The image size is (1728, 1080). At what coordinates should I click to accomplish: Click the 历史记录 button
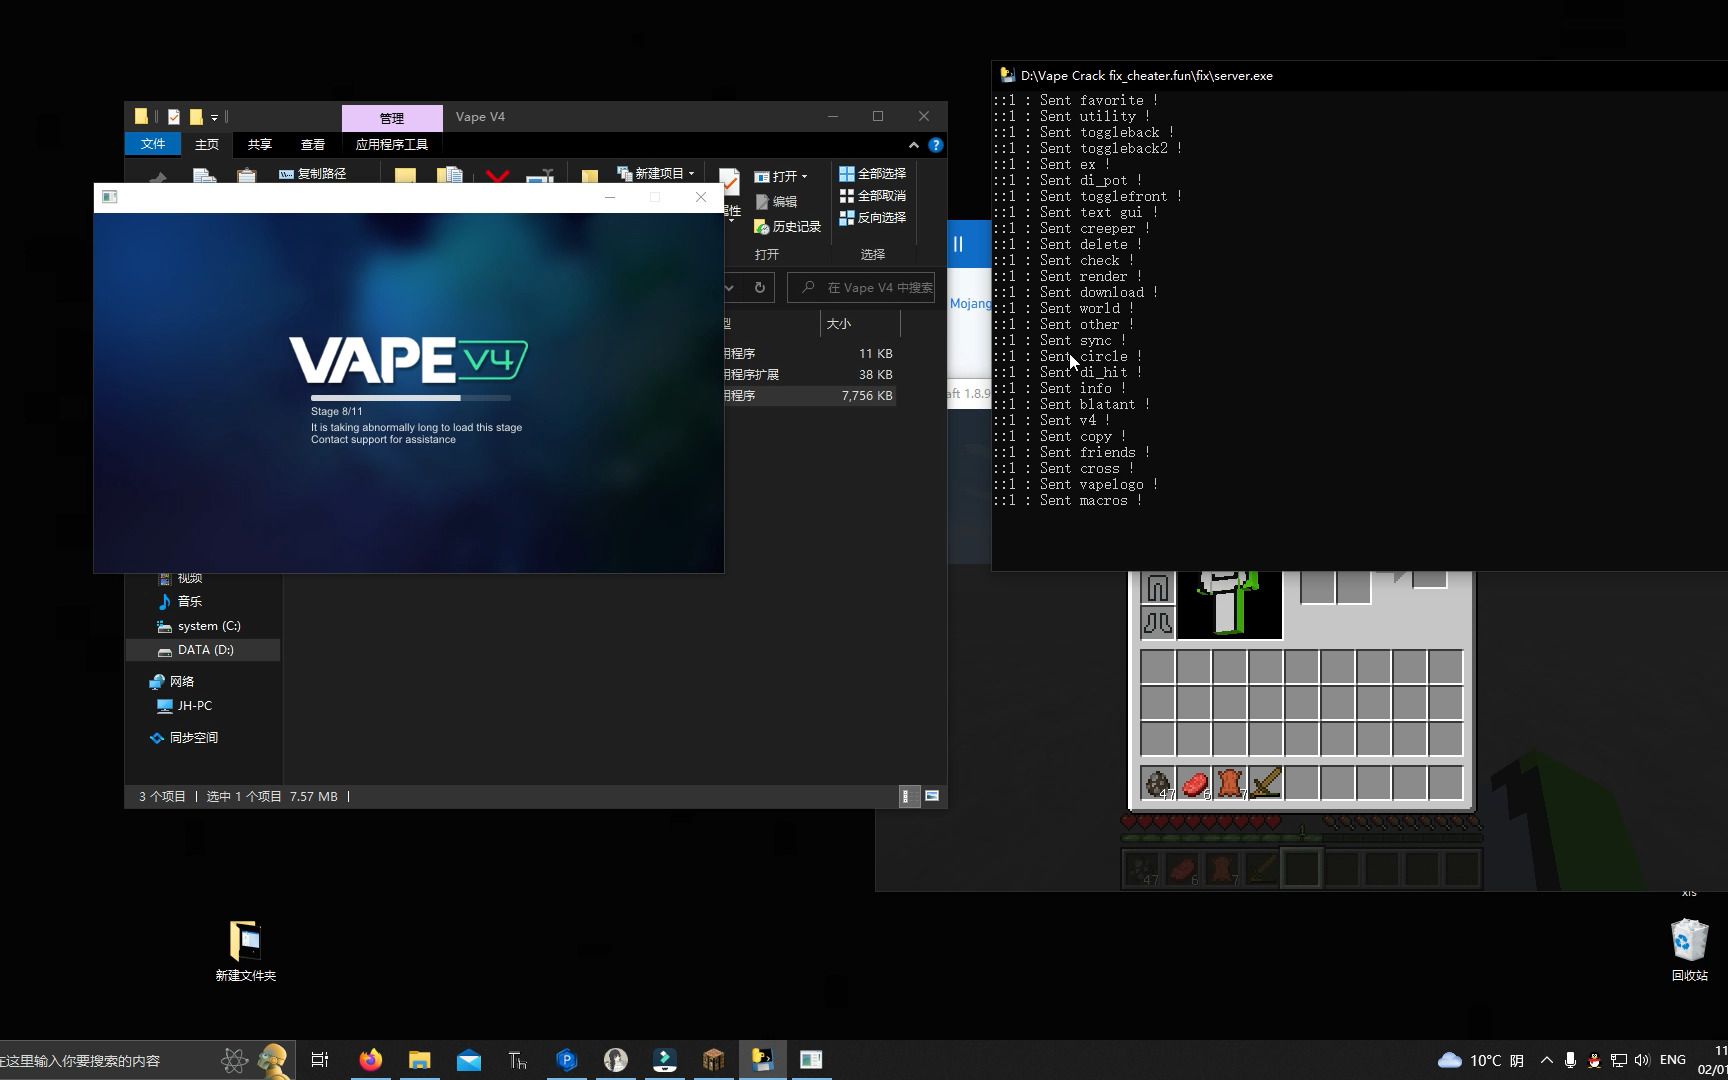click(788, 227)
